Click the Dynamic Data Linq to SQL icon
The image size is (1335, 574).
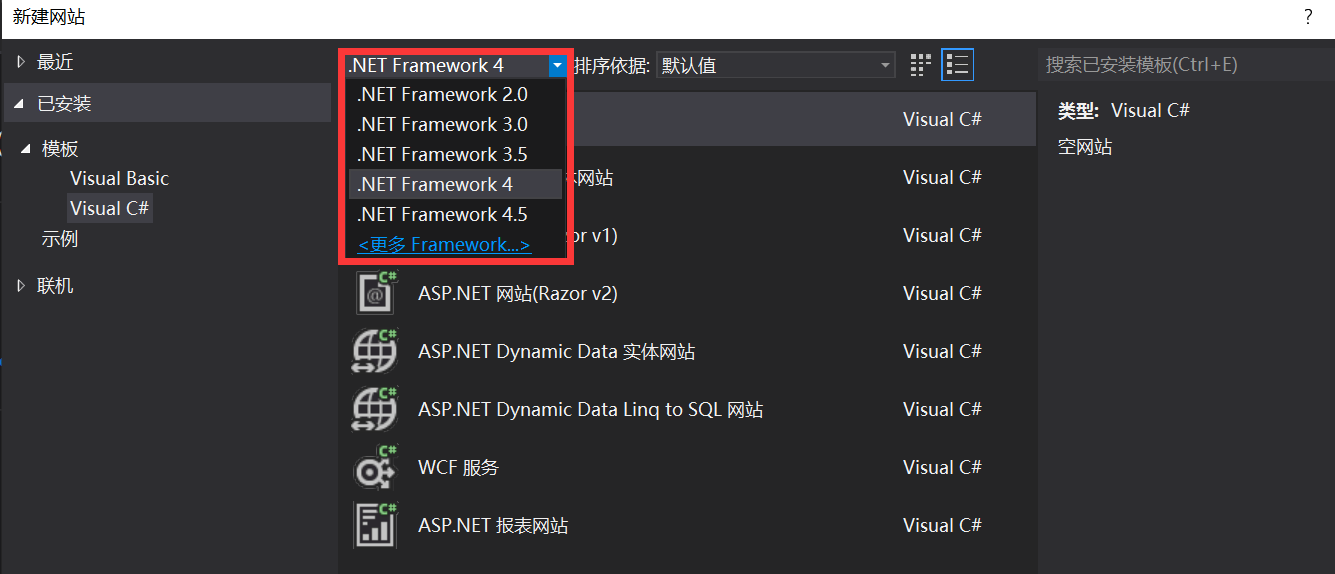click(376, 410)
